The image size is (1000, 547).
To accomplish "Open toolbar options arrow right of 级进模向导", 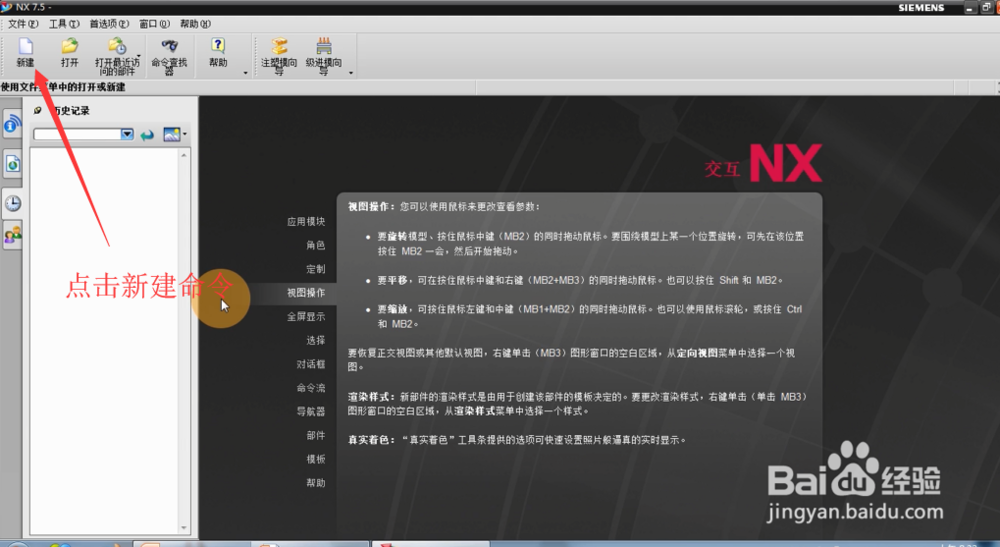I will click(351, 73).
